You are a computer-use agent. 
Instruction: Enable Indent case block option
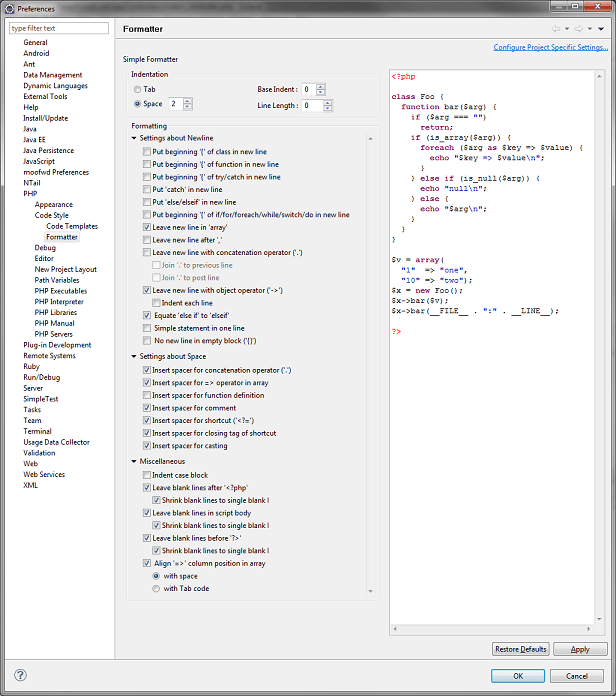(147, 475)
